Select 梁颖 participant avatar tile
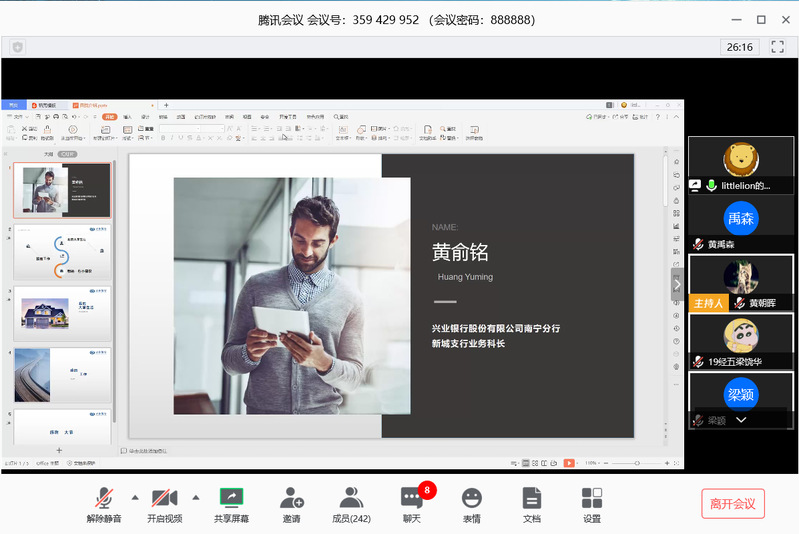 pyautogui.click(x=741, y=400)
